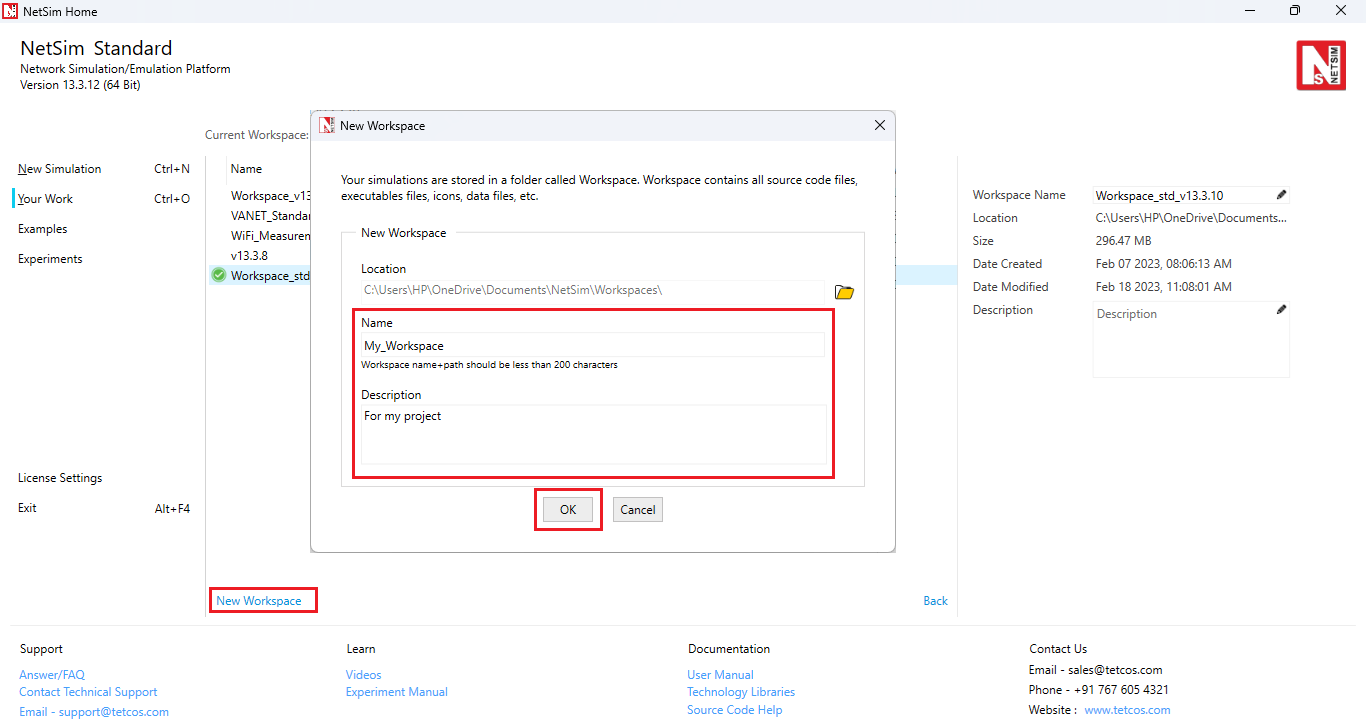The image size is (1366, 720).
Task: Click the NetSim red logo at top right
Action: pos(1321,66)
